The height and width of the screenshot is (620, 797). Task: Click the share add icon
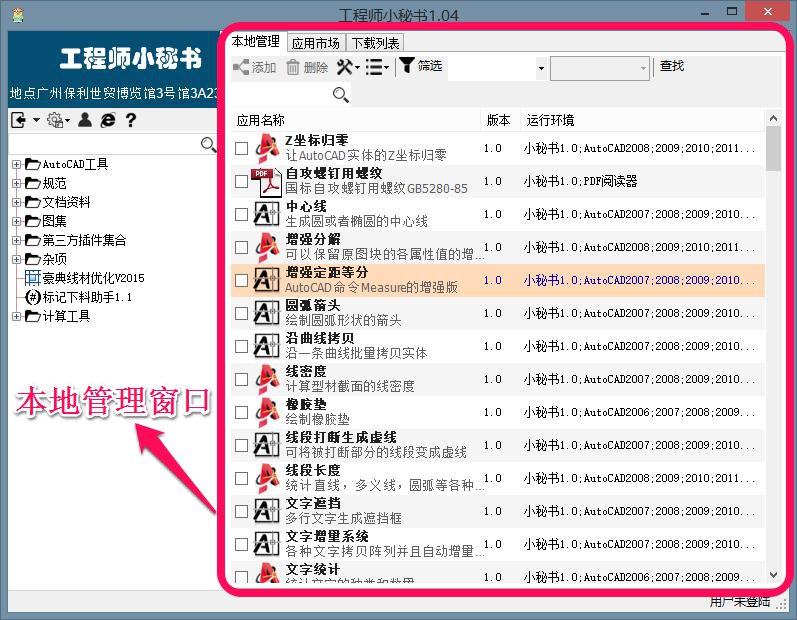tap(240, 67)
